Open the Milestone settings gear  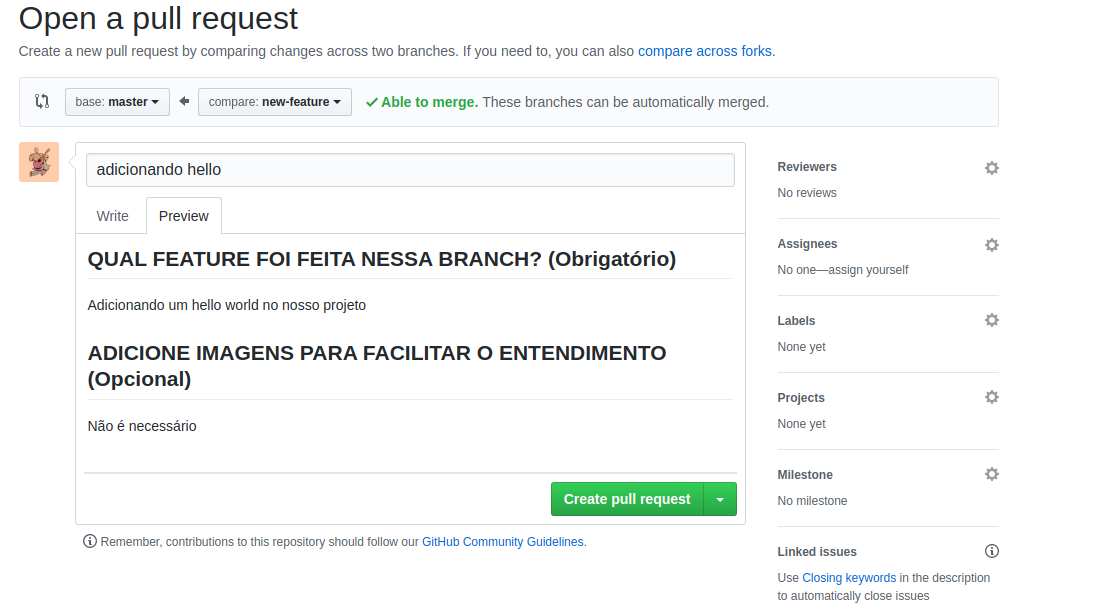(x=991, y=474)
